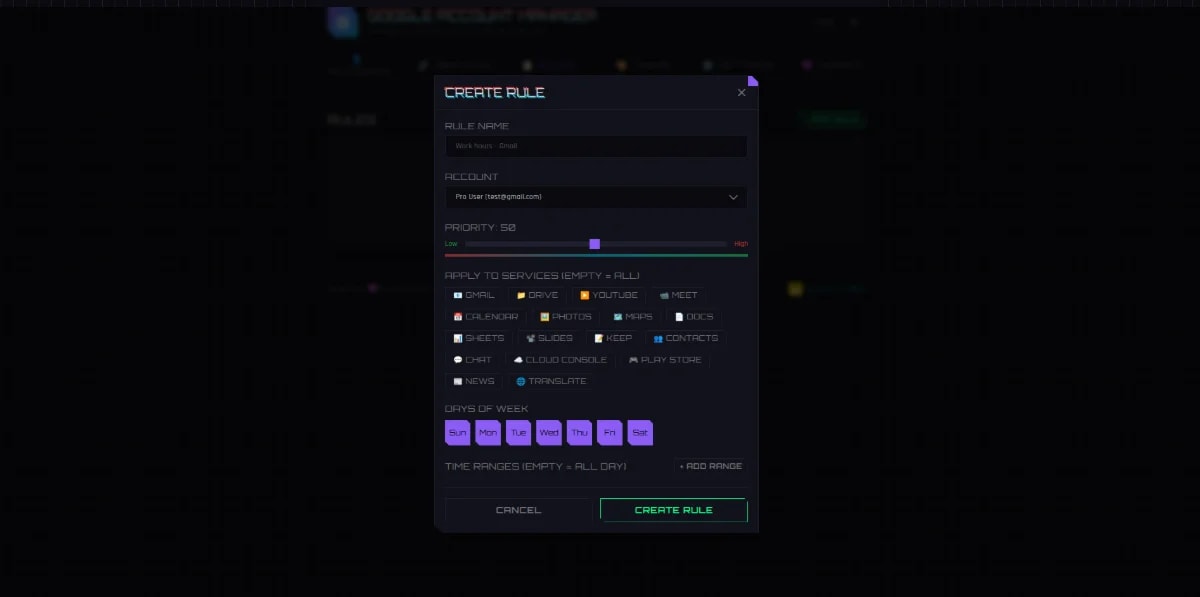Focus the Rule Name input field

(596, 146)
